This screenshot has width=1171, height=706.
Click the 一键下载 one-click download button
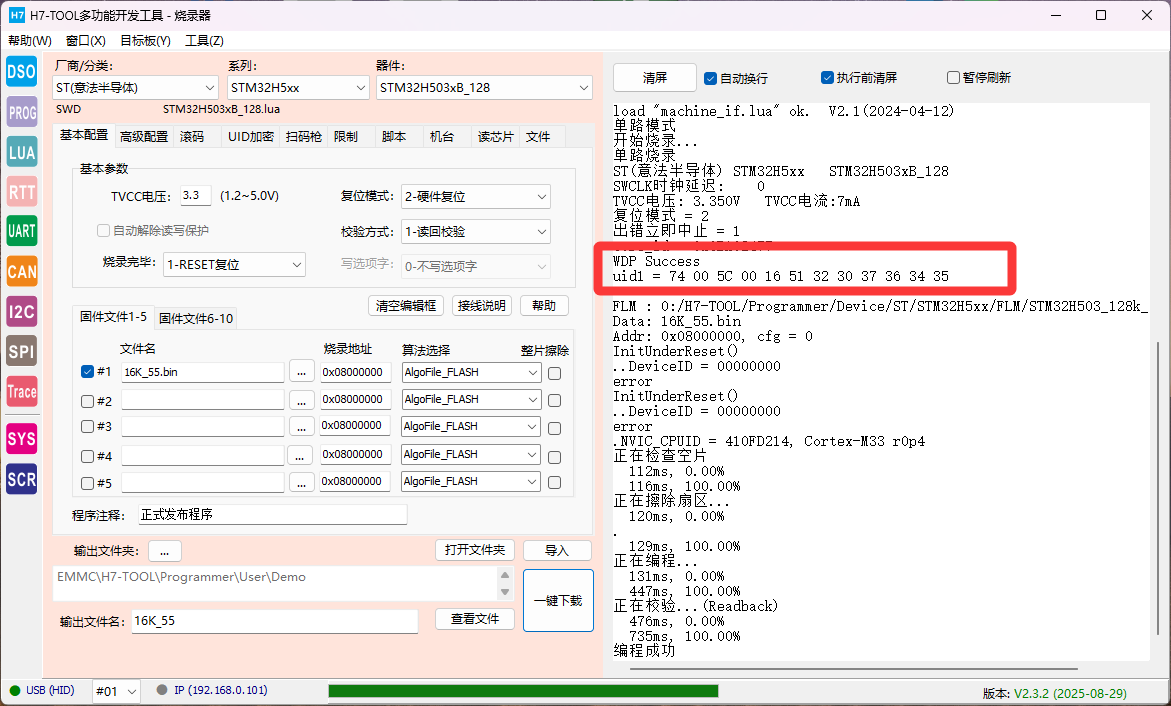558,601
